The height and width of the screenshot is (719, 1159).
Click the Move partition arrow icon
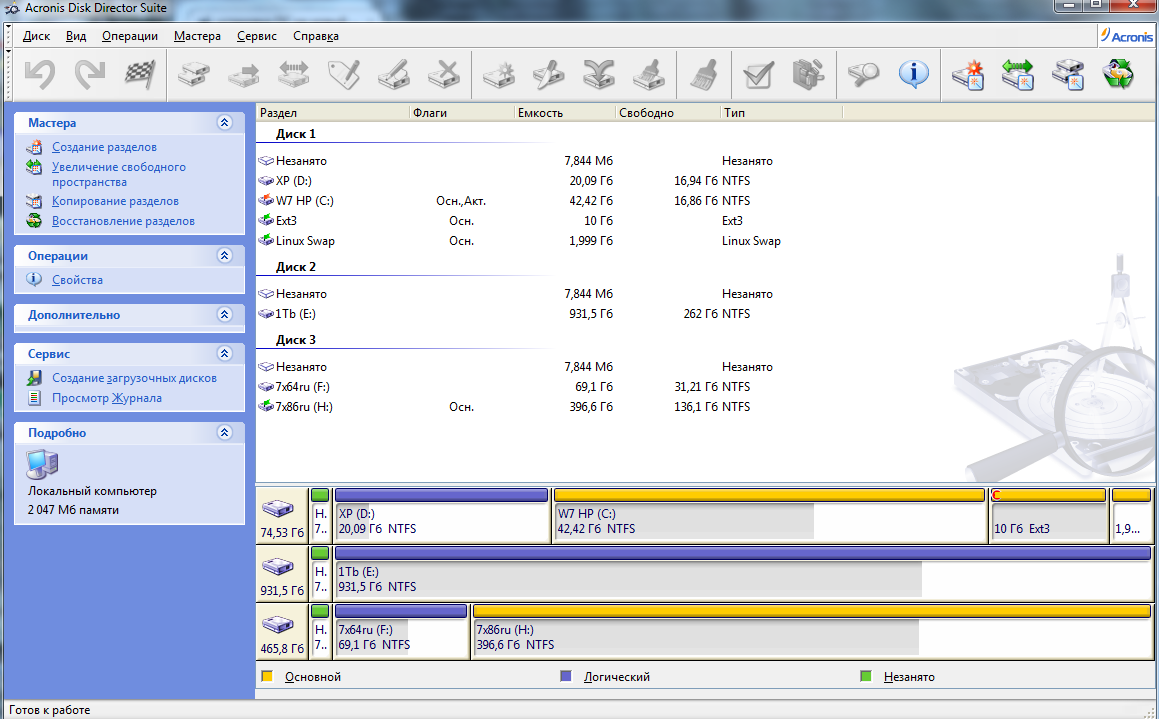point(243,74)
